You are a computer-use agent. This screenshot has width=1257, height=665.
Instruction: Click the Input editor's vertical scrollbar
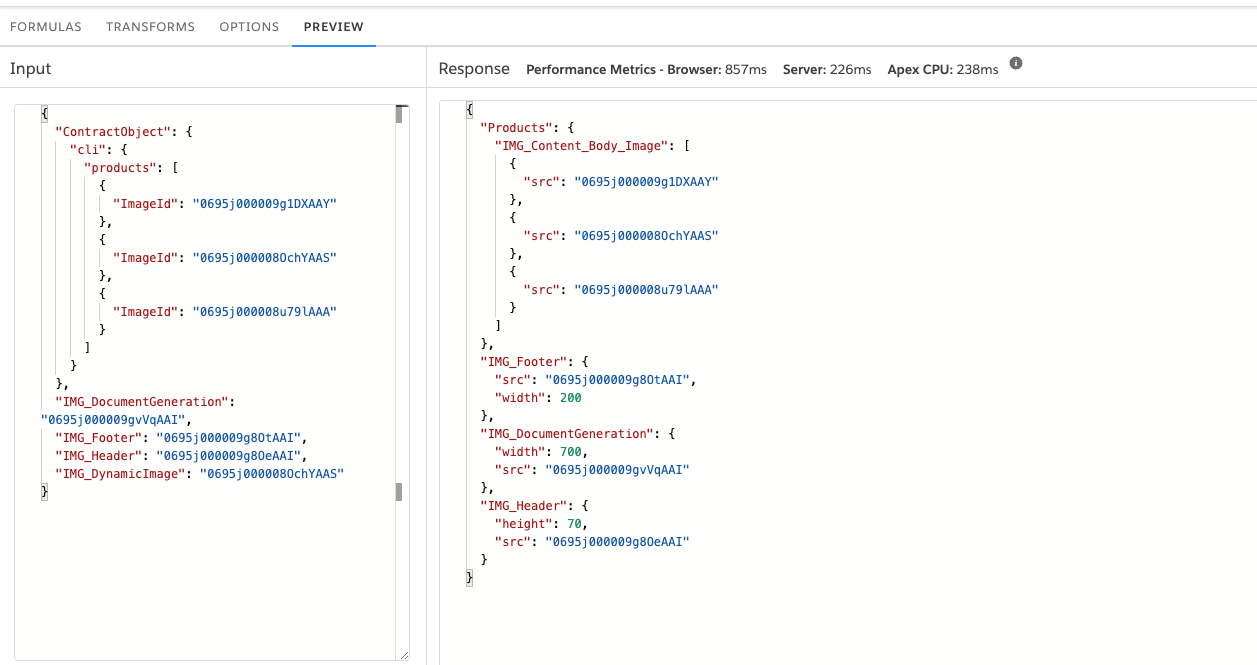click(x=399, y=300)
